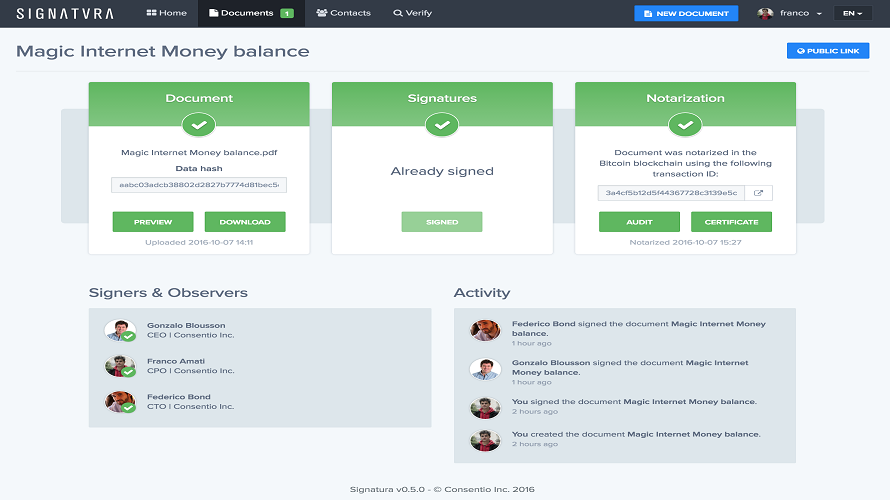This screenshot has height=500, width=890.
Task: Select the Data hash input field
Action: coord(199,185)
